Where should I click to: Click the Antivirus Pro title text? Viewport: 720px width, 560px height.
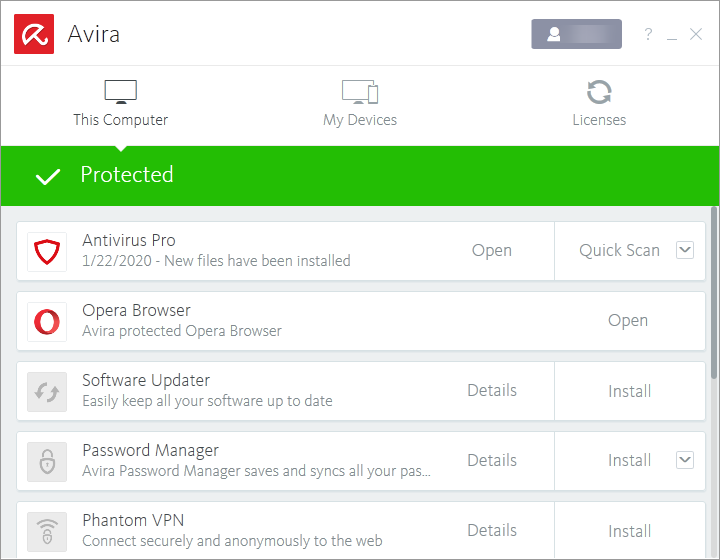[129, 241]
